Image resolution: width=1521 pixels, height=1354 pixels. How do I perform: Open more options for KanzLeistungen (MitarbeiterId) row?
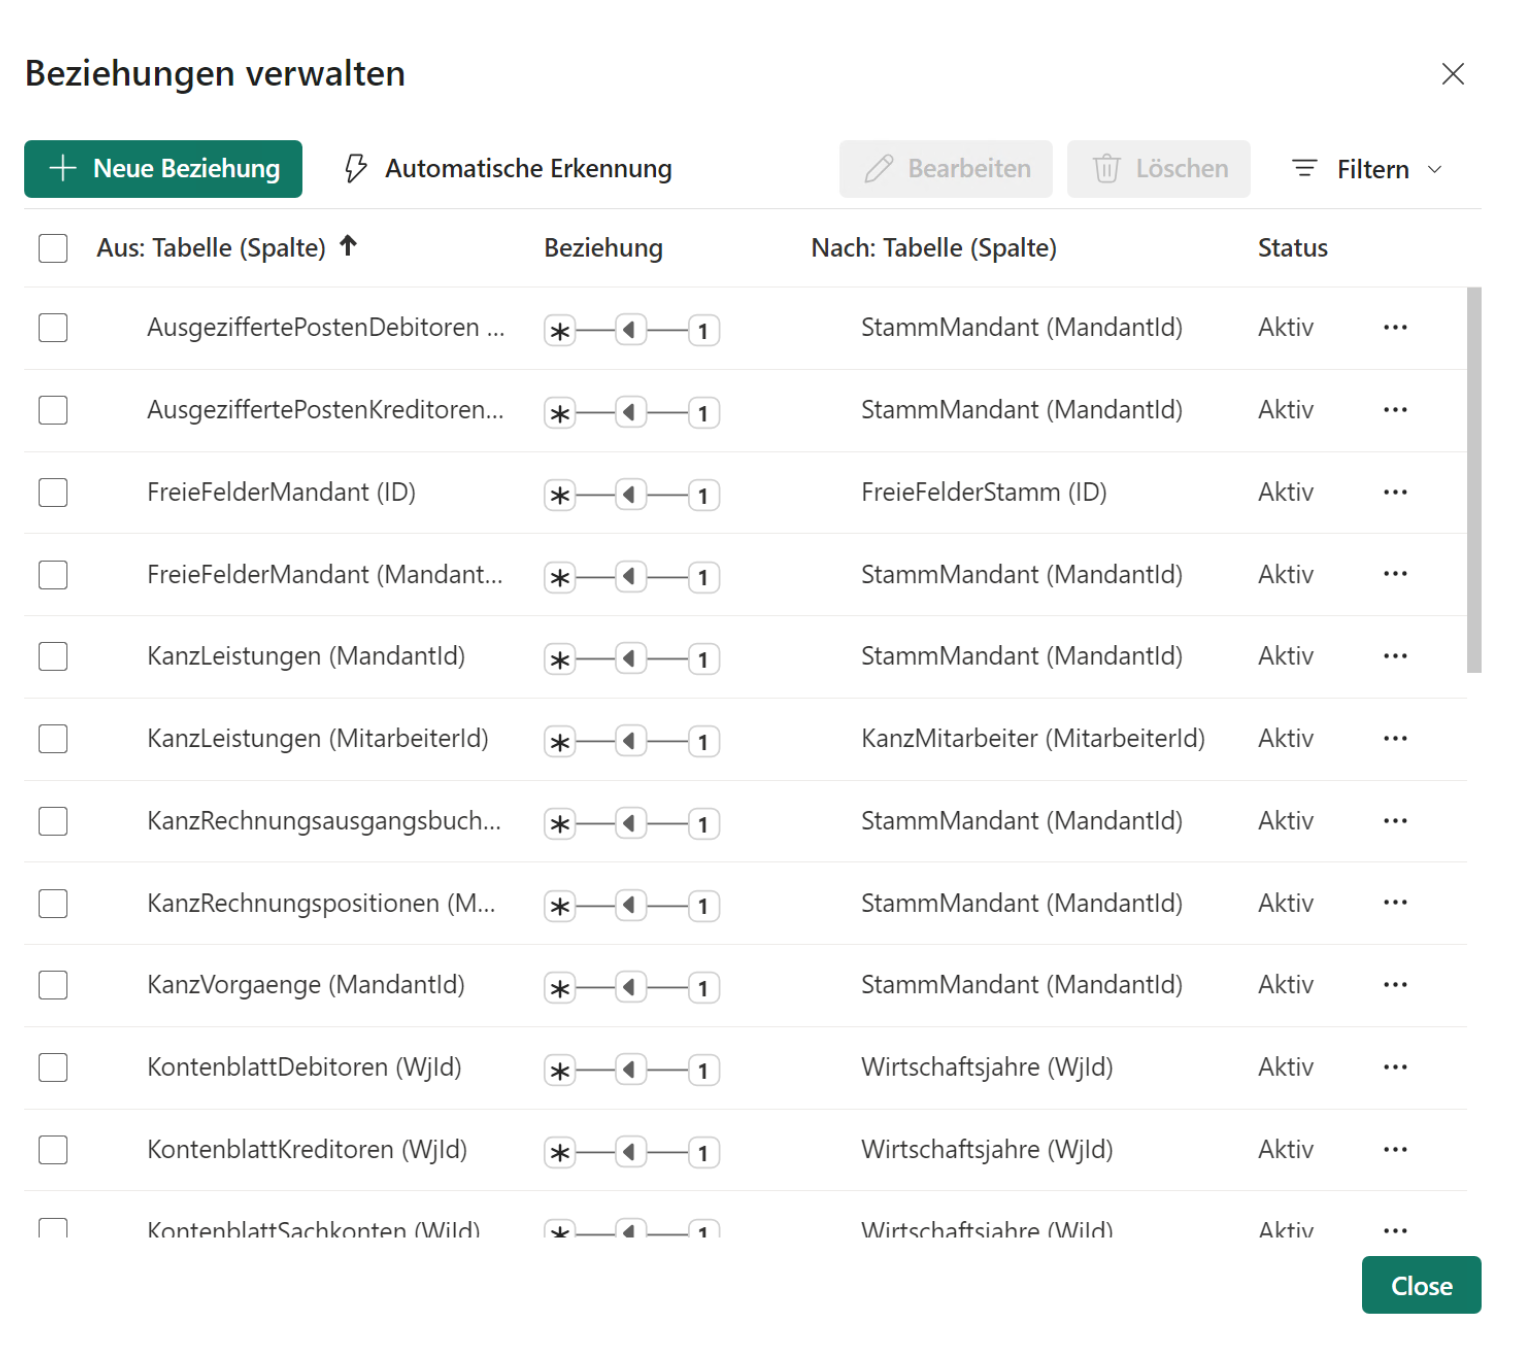click(x=1395, y=738)
